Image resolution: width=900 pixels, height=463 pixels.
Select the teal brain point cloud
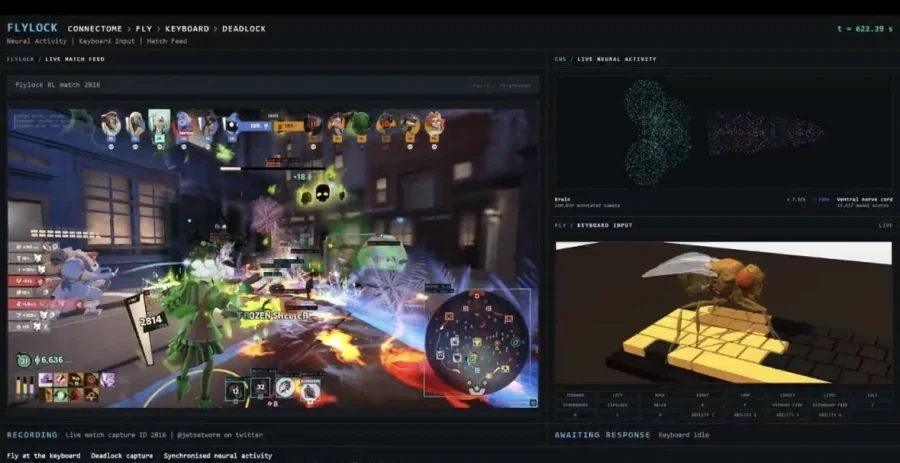tap(657, 132)
